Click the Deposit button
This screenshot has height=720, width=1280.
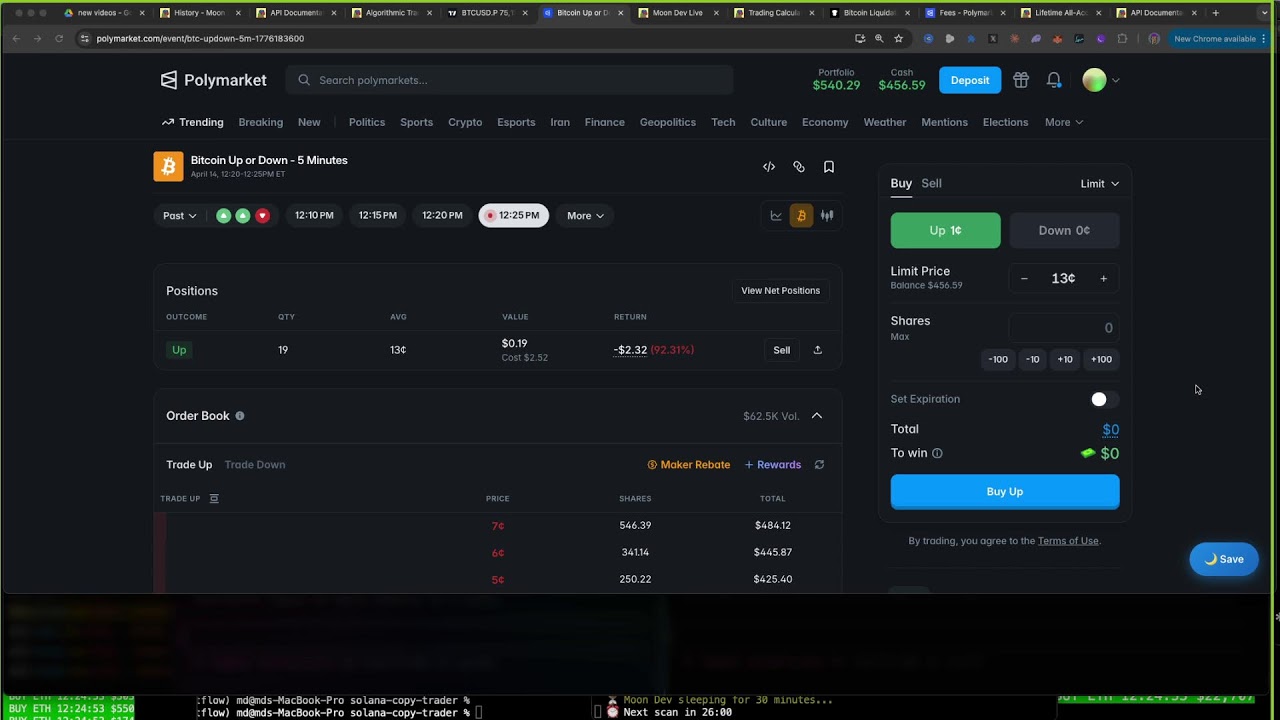point(970,80)
